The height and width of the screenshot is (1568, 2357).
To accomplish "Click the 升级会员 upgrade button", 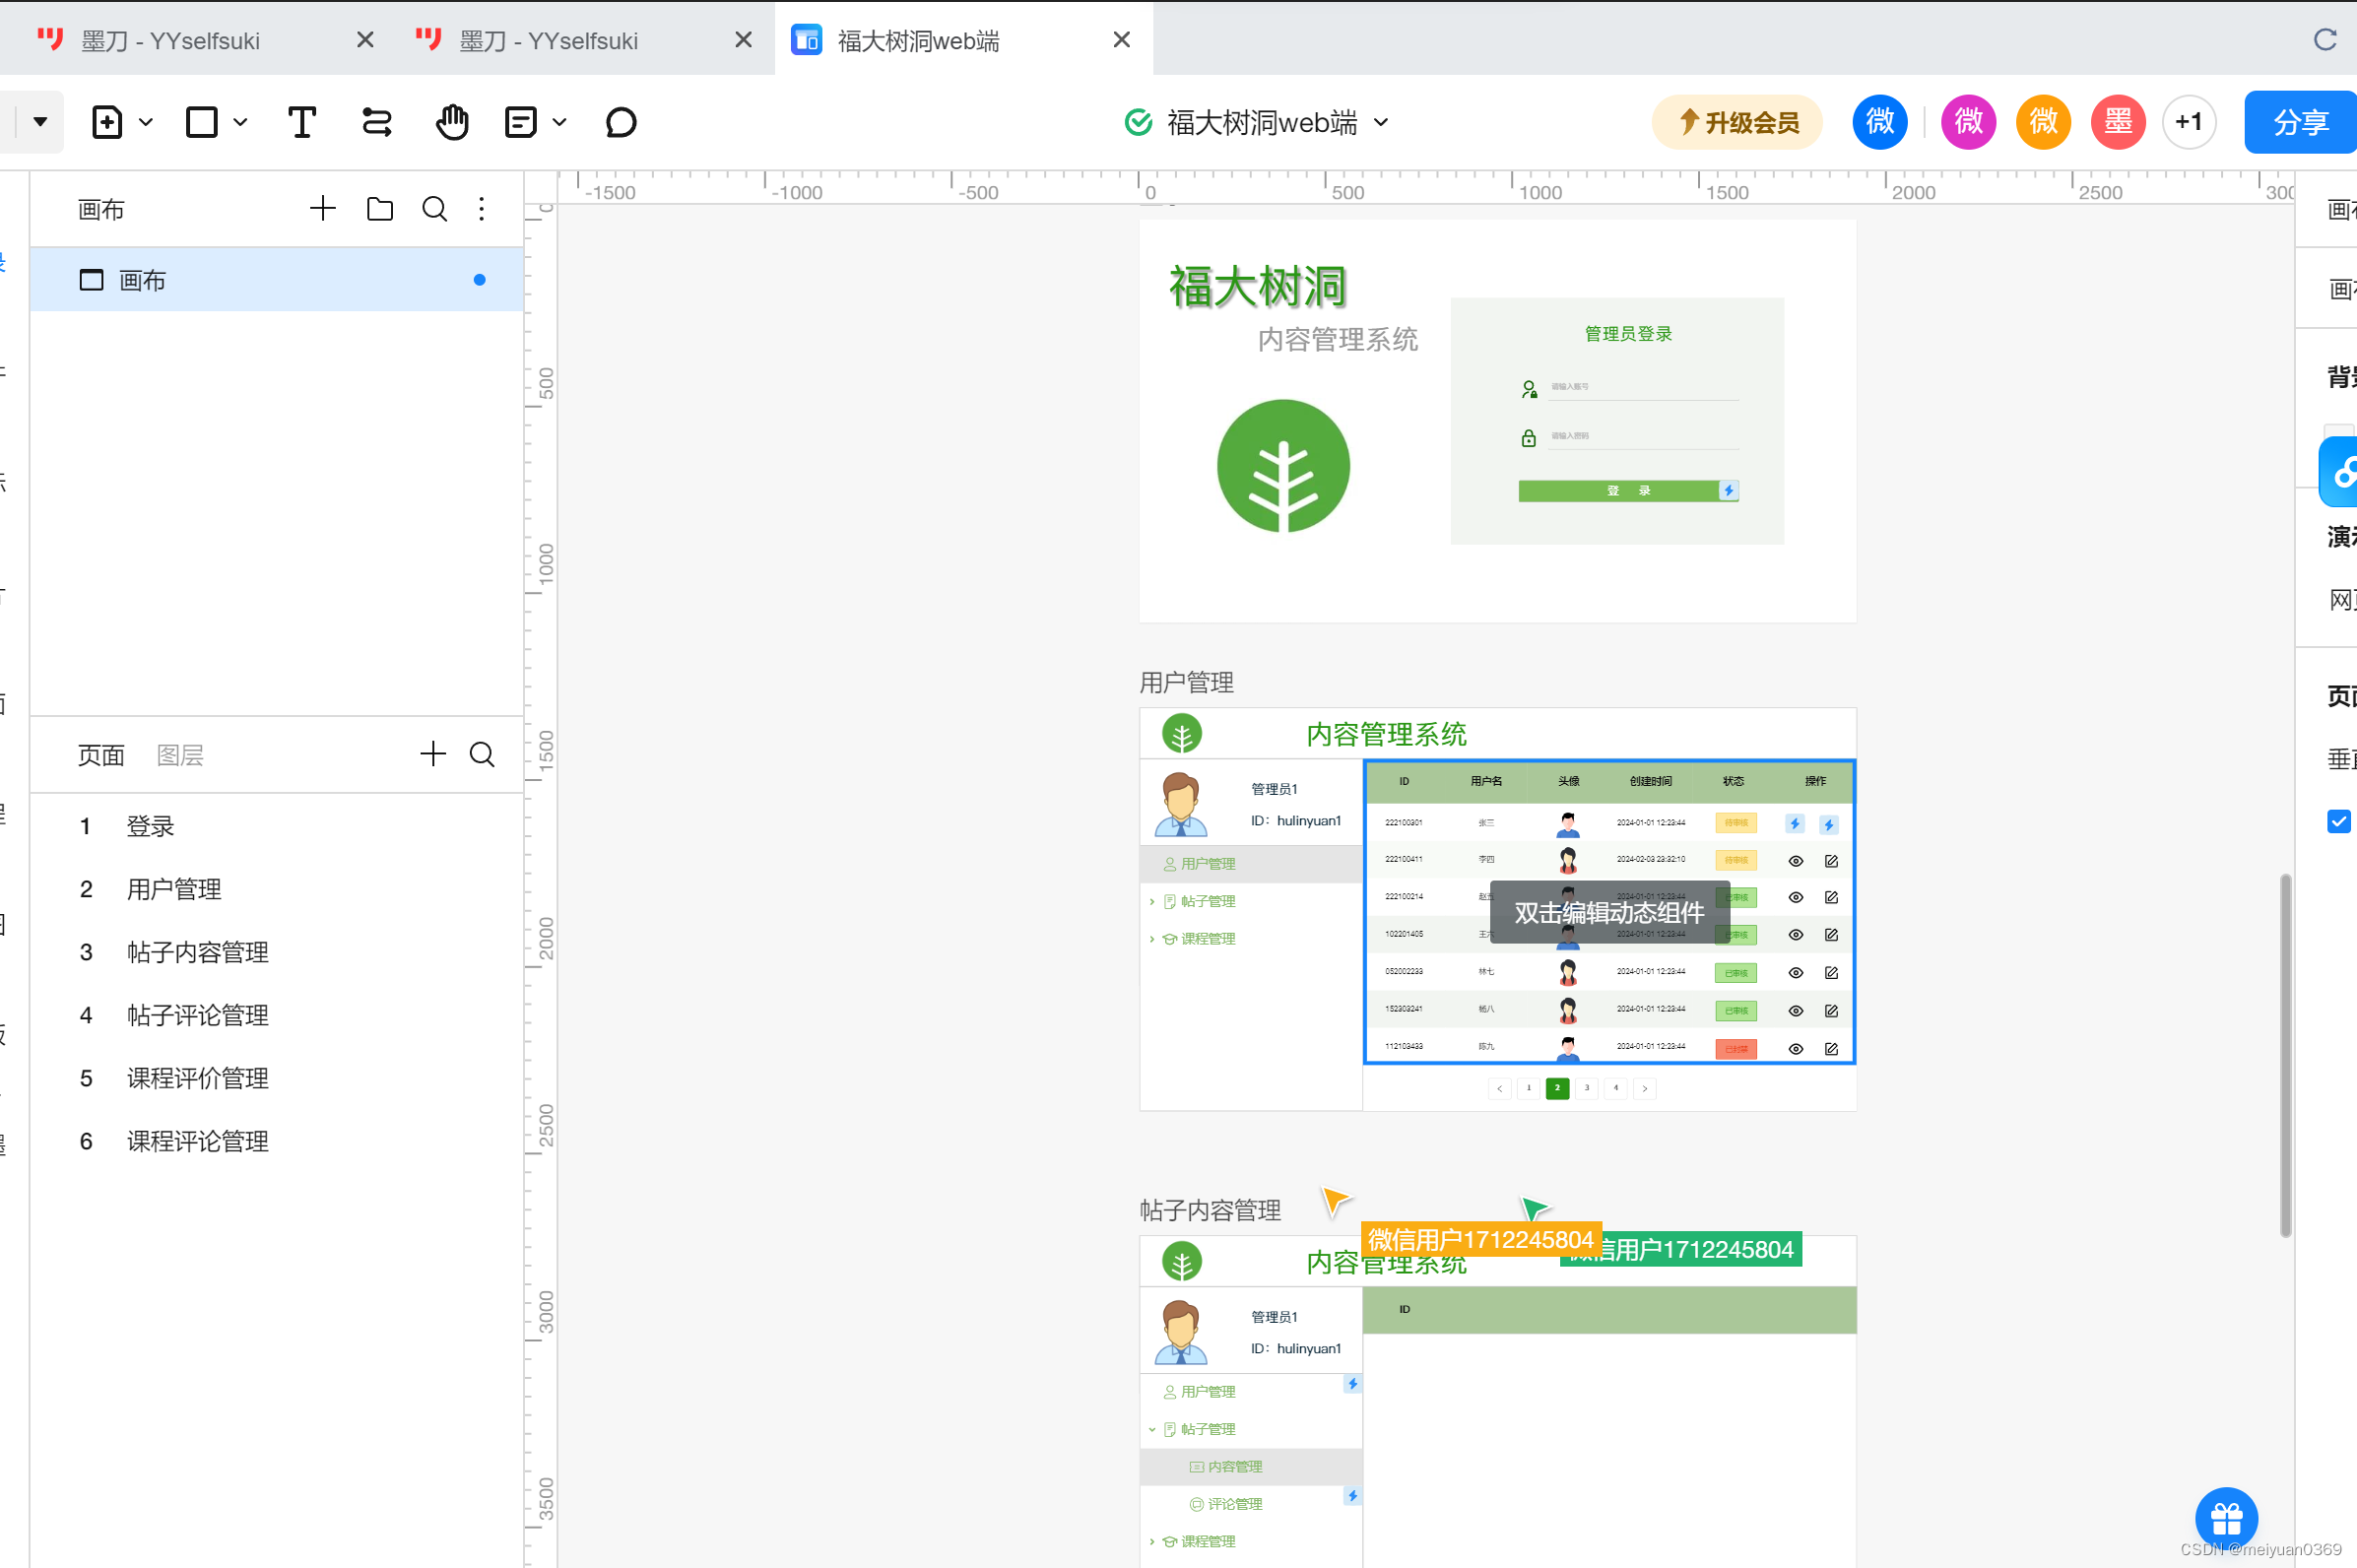I will click(1736, 121).
